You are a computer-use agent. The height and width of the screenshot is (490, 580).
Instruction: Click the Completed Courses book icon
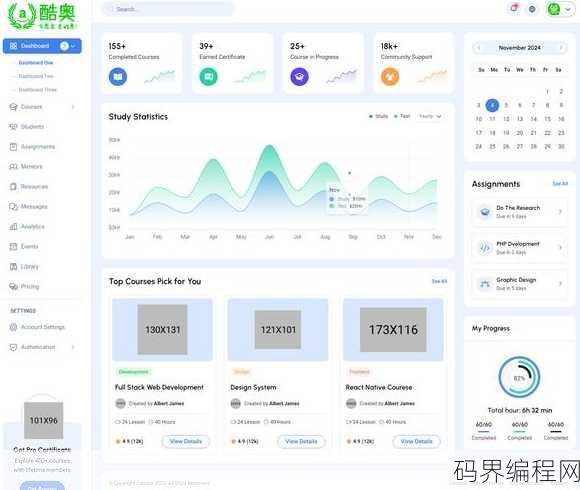118,77
